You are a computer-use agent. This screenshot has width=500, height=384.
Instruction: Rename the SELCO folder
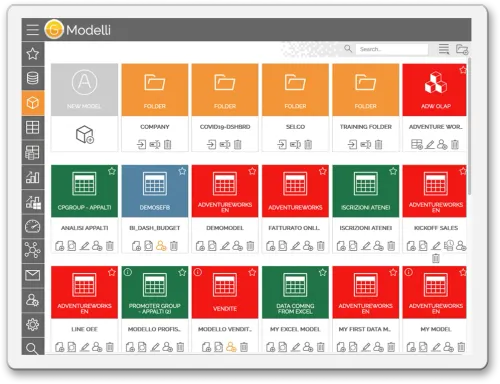[x=295, y=145]
